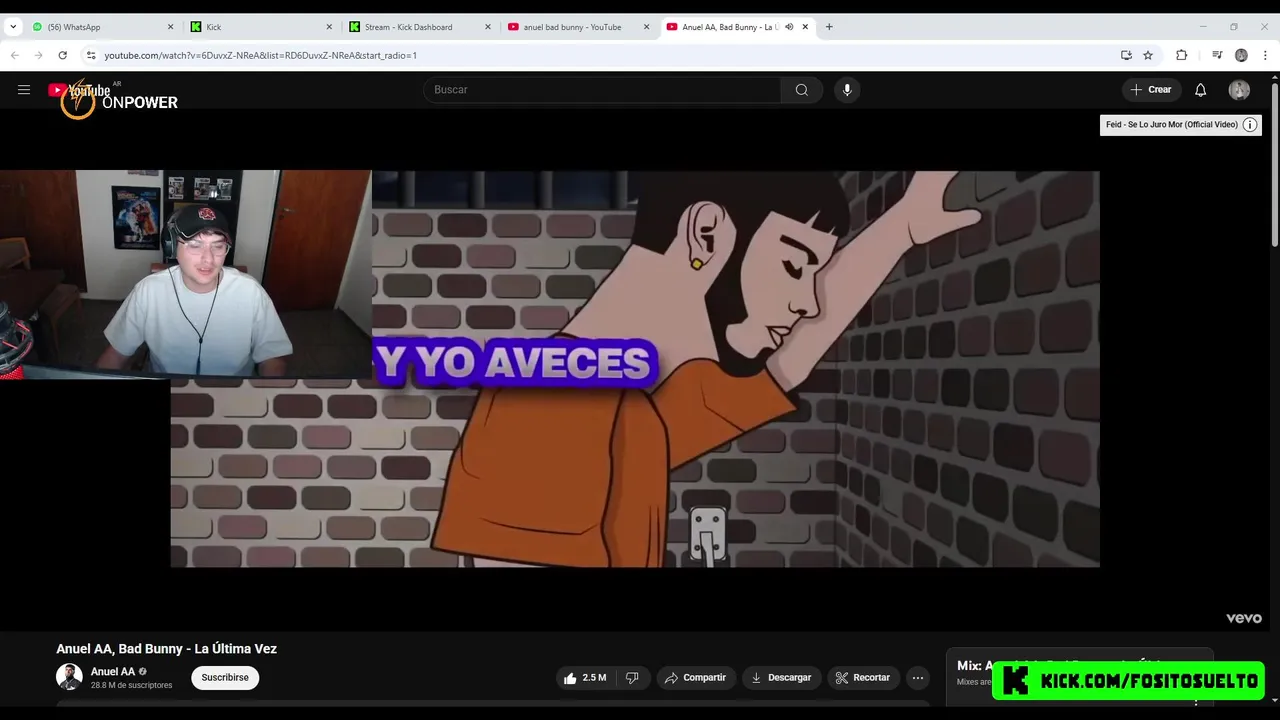This screenshot has height=720, width=1280.
Task: Open the YouTube account avatar menu
Action: point(1239,90)
